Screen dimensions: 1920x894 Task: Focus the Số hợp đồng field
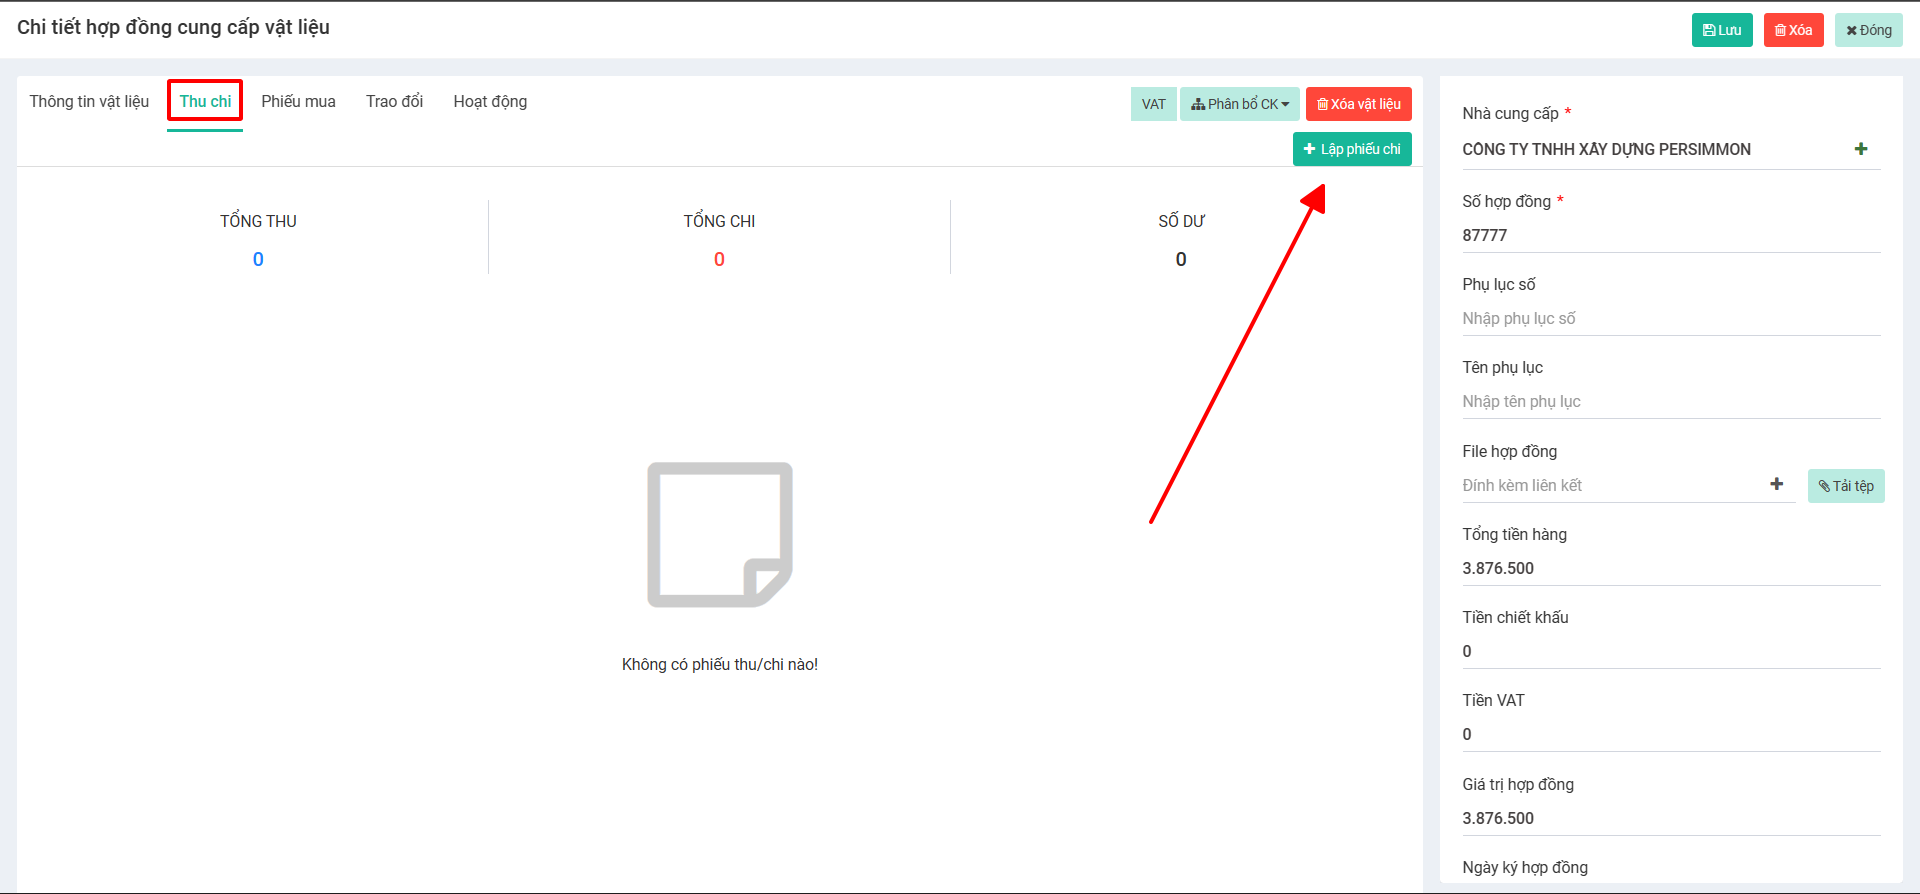[1670, 235]
